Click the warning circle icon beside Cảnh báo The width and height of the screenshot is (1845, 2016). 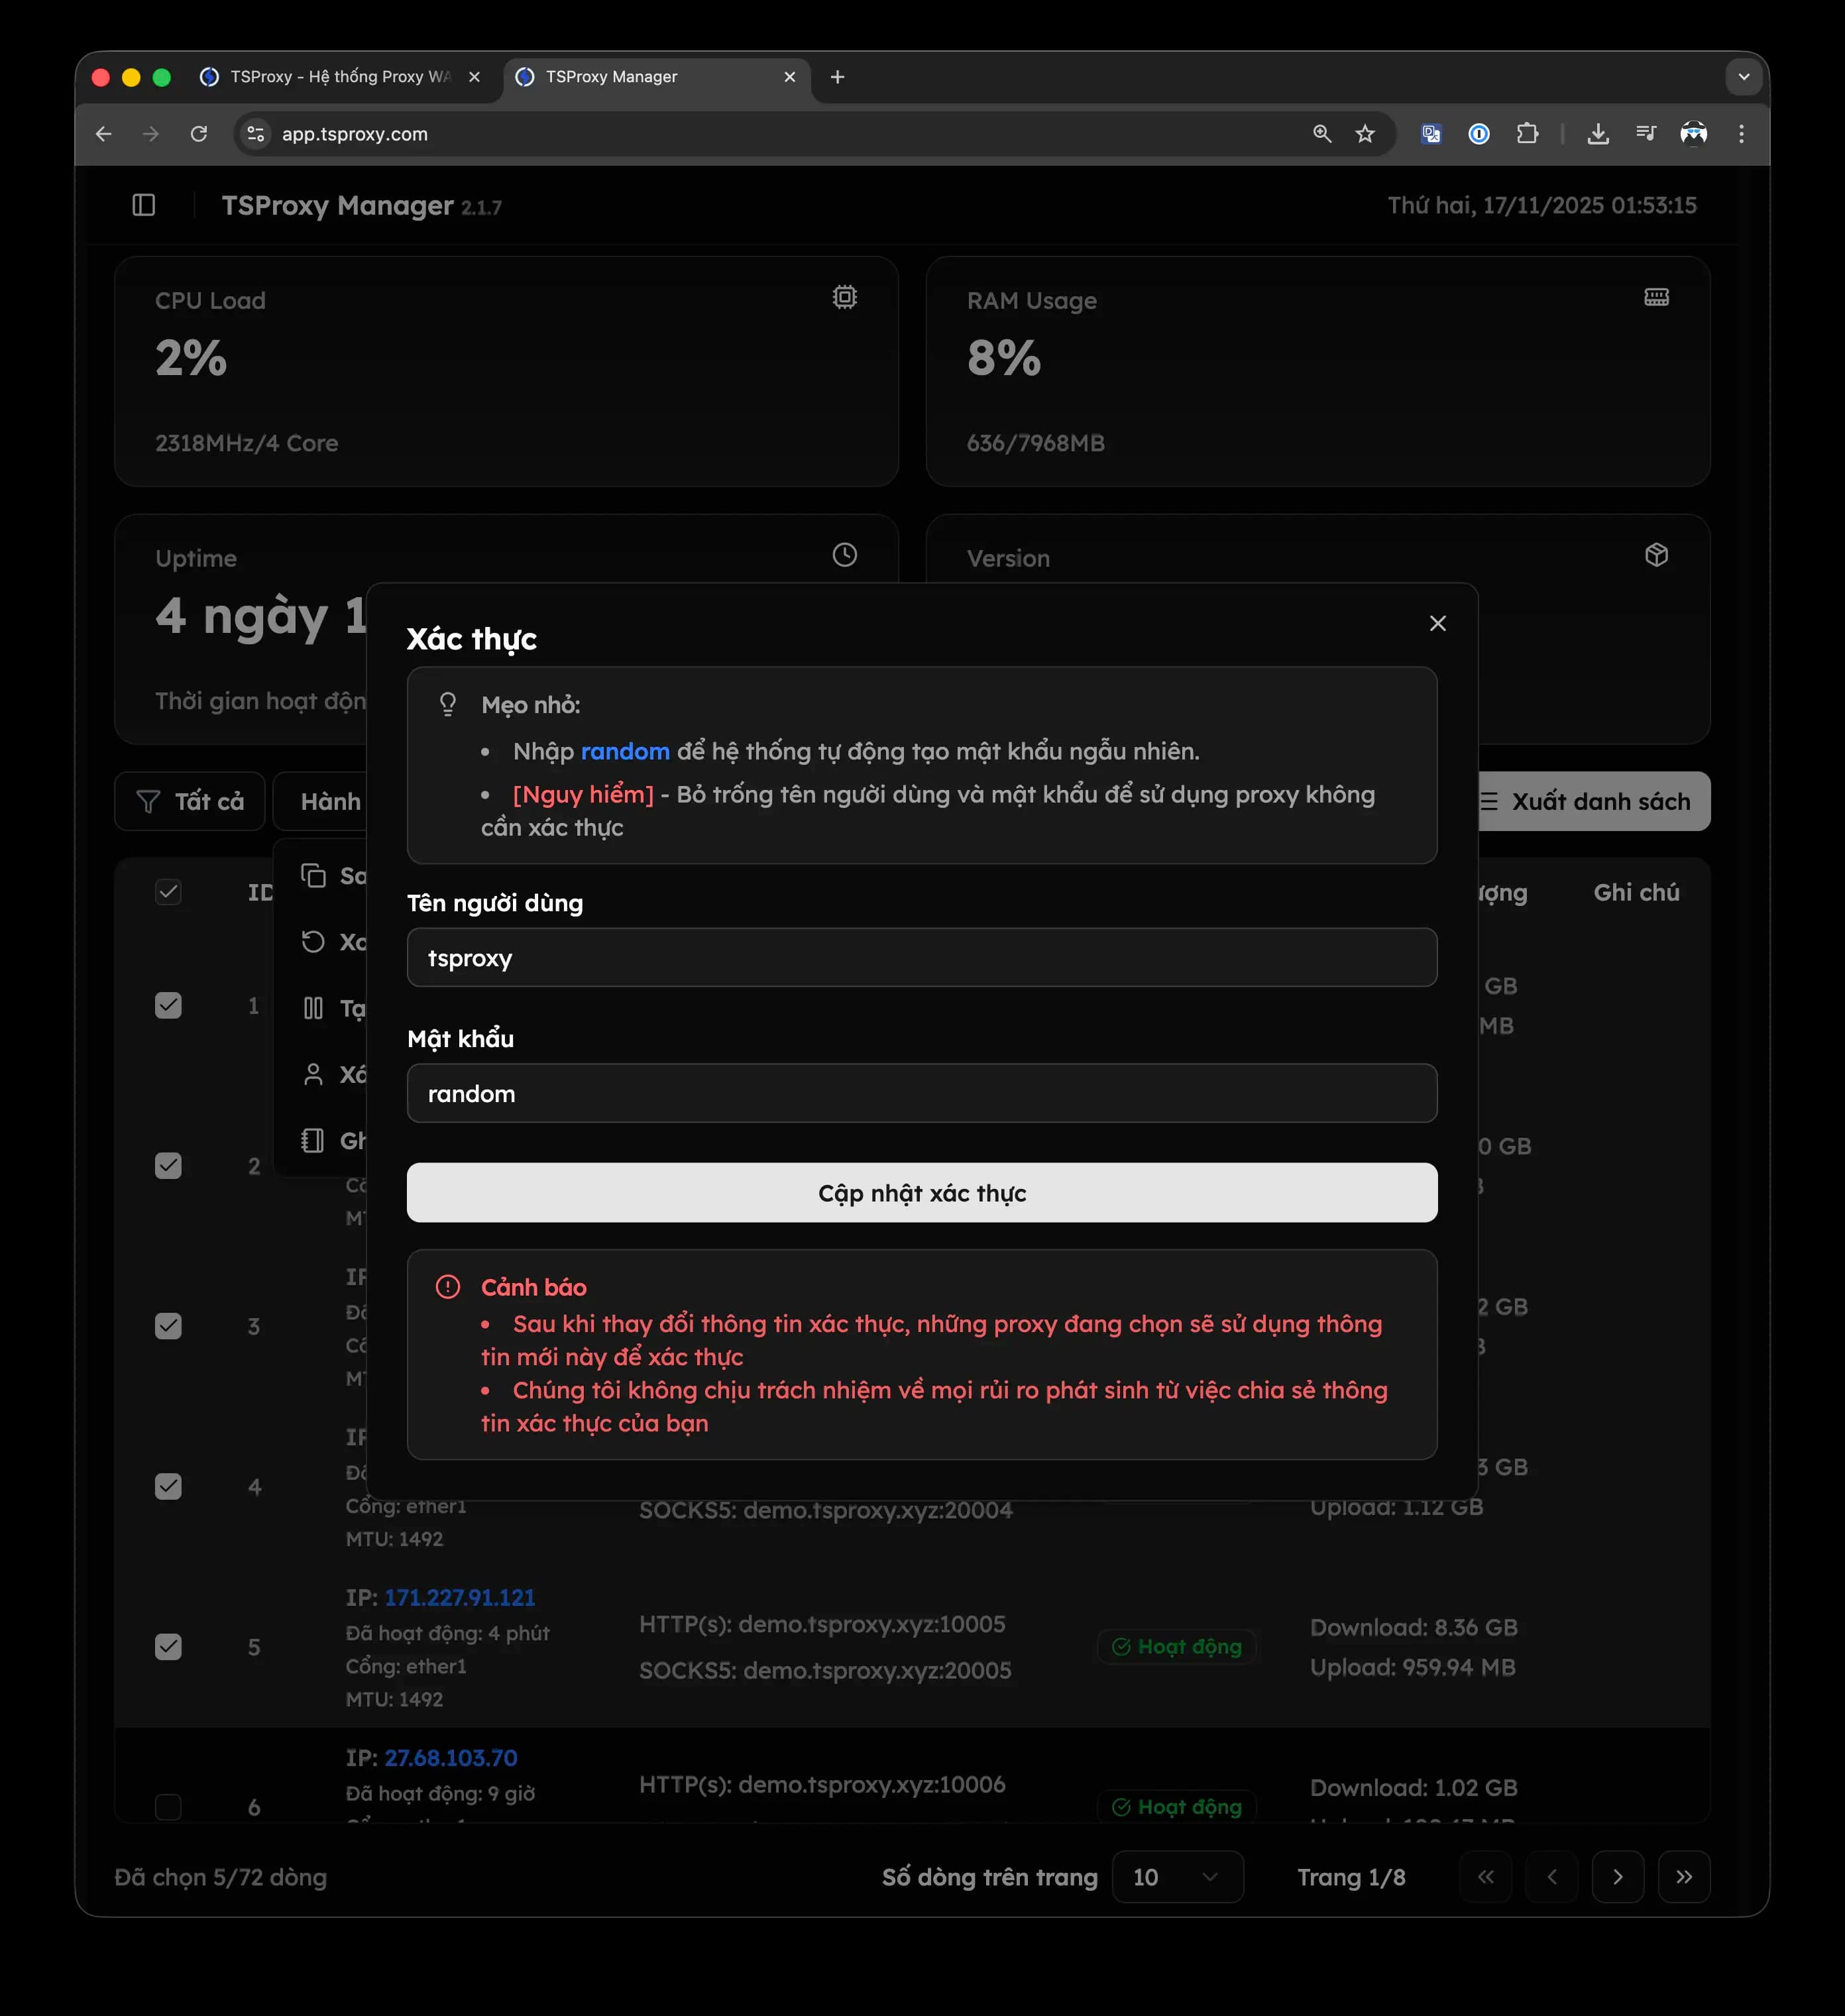[x=448, y=1287]
